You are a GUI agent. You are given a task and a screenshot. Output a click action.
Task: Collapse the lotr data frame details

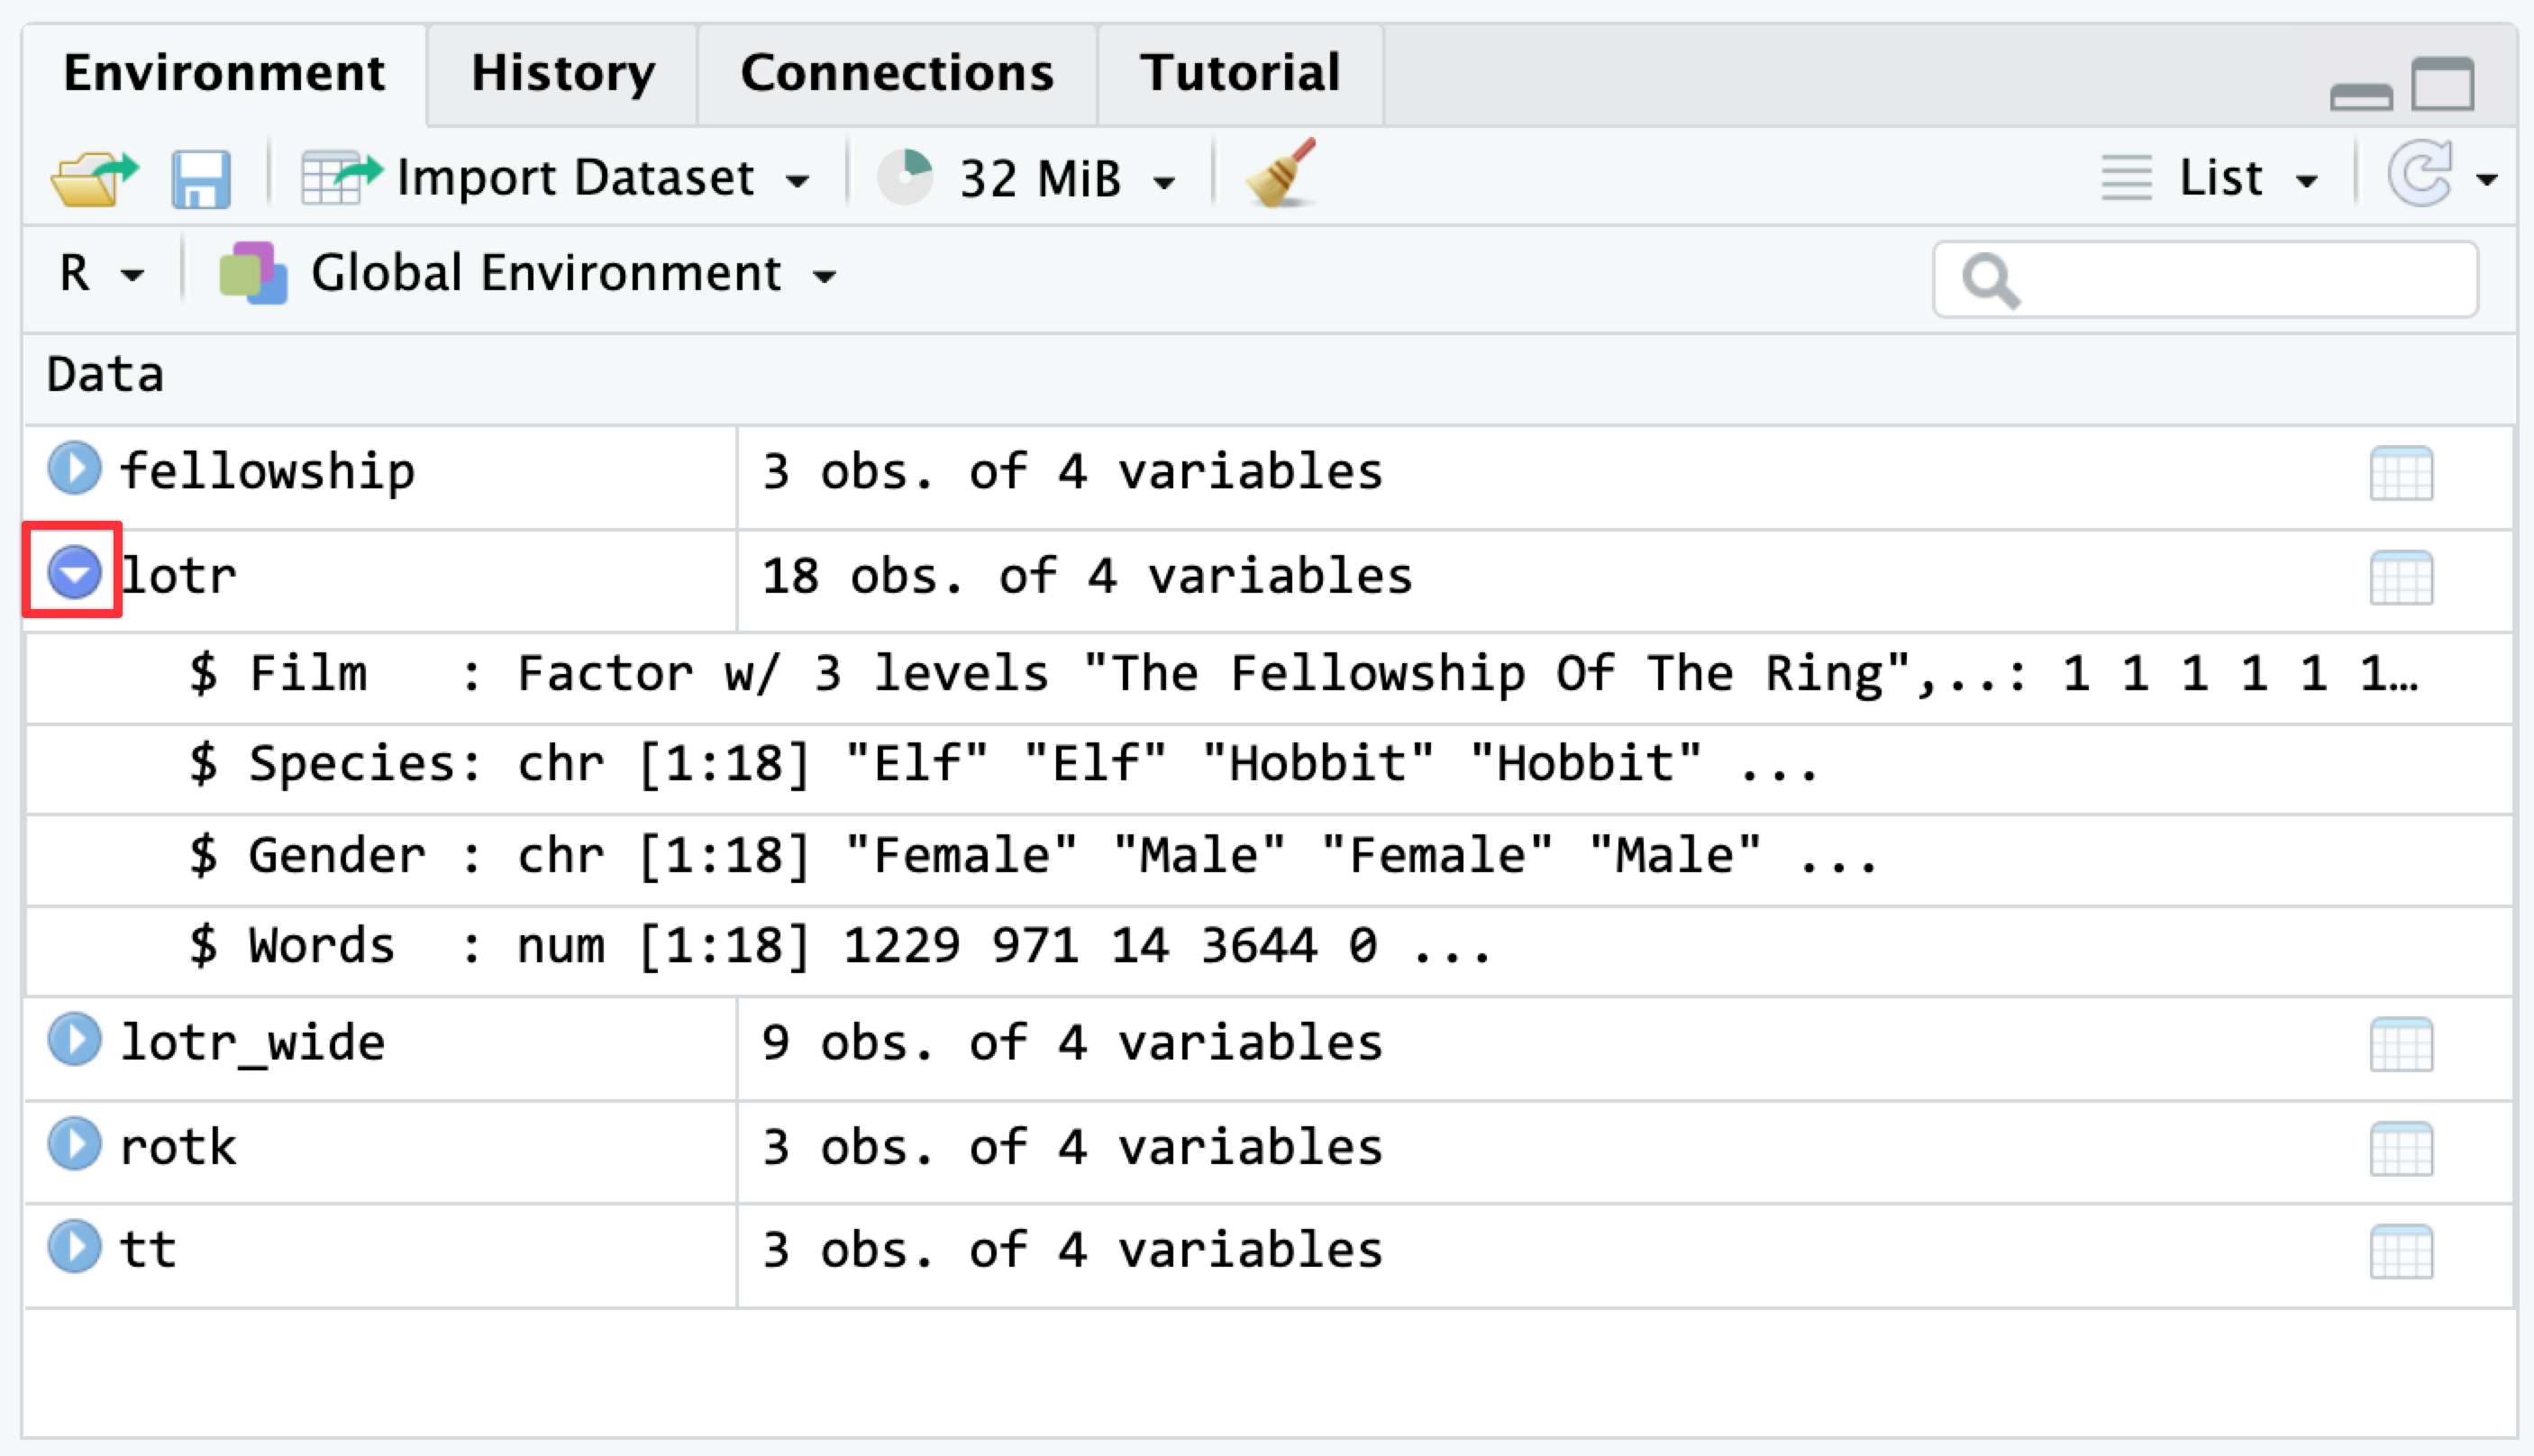pyautogui.click(x=74, y=572)
